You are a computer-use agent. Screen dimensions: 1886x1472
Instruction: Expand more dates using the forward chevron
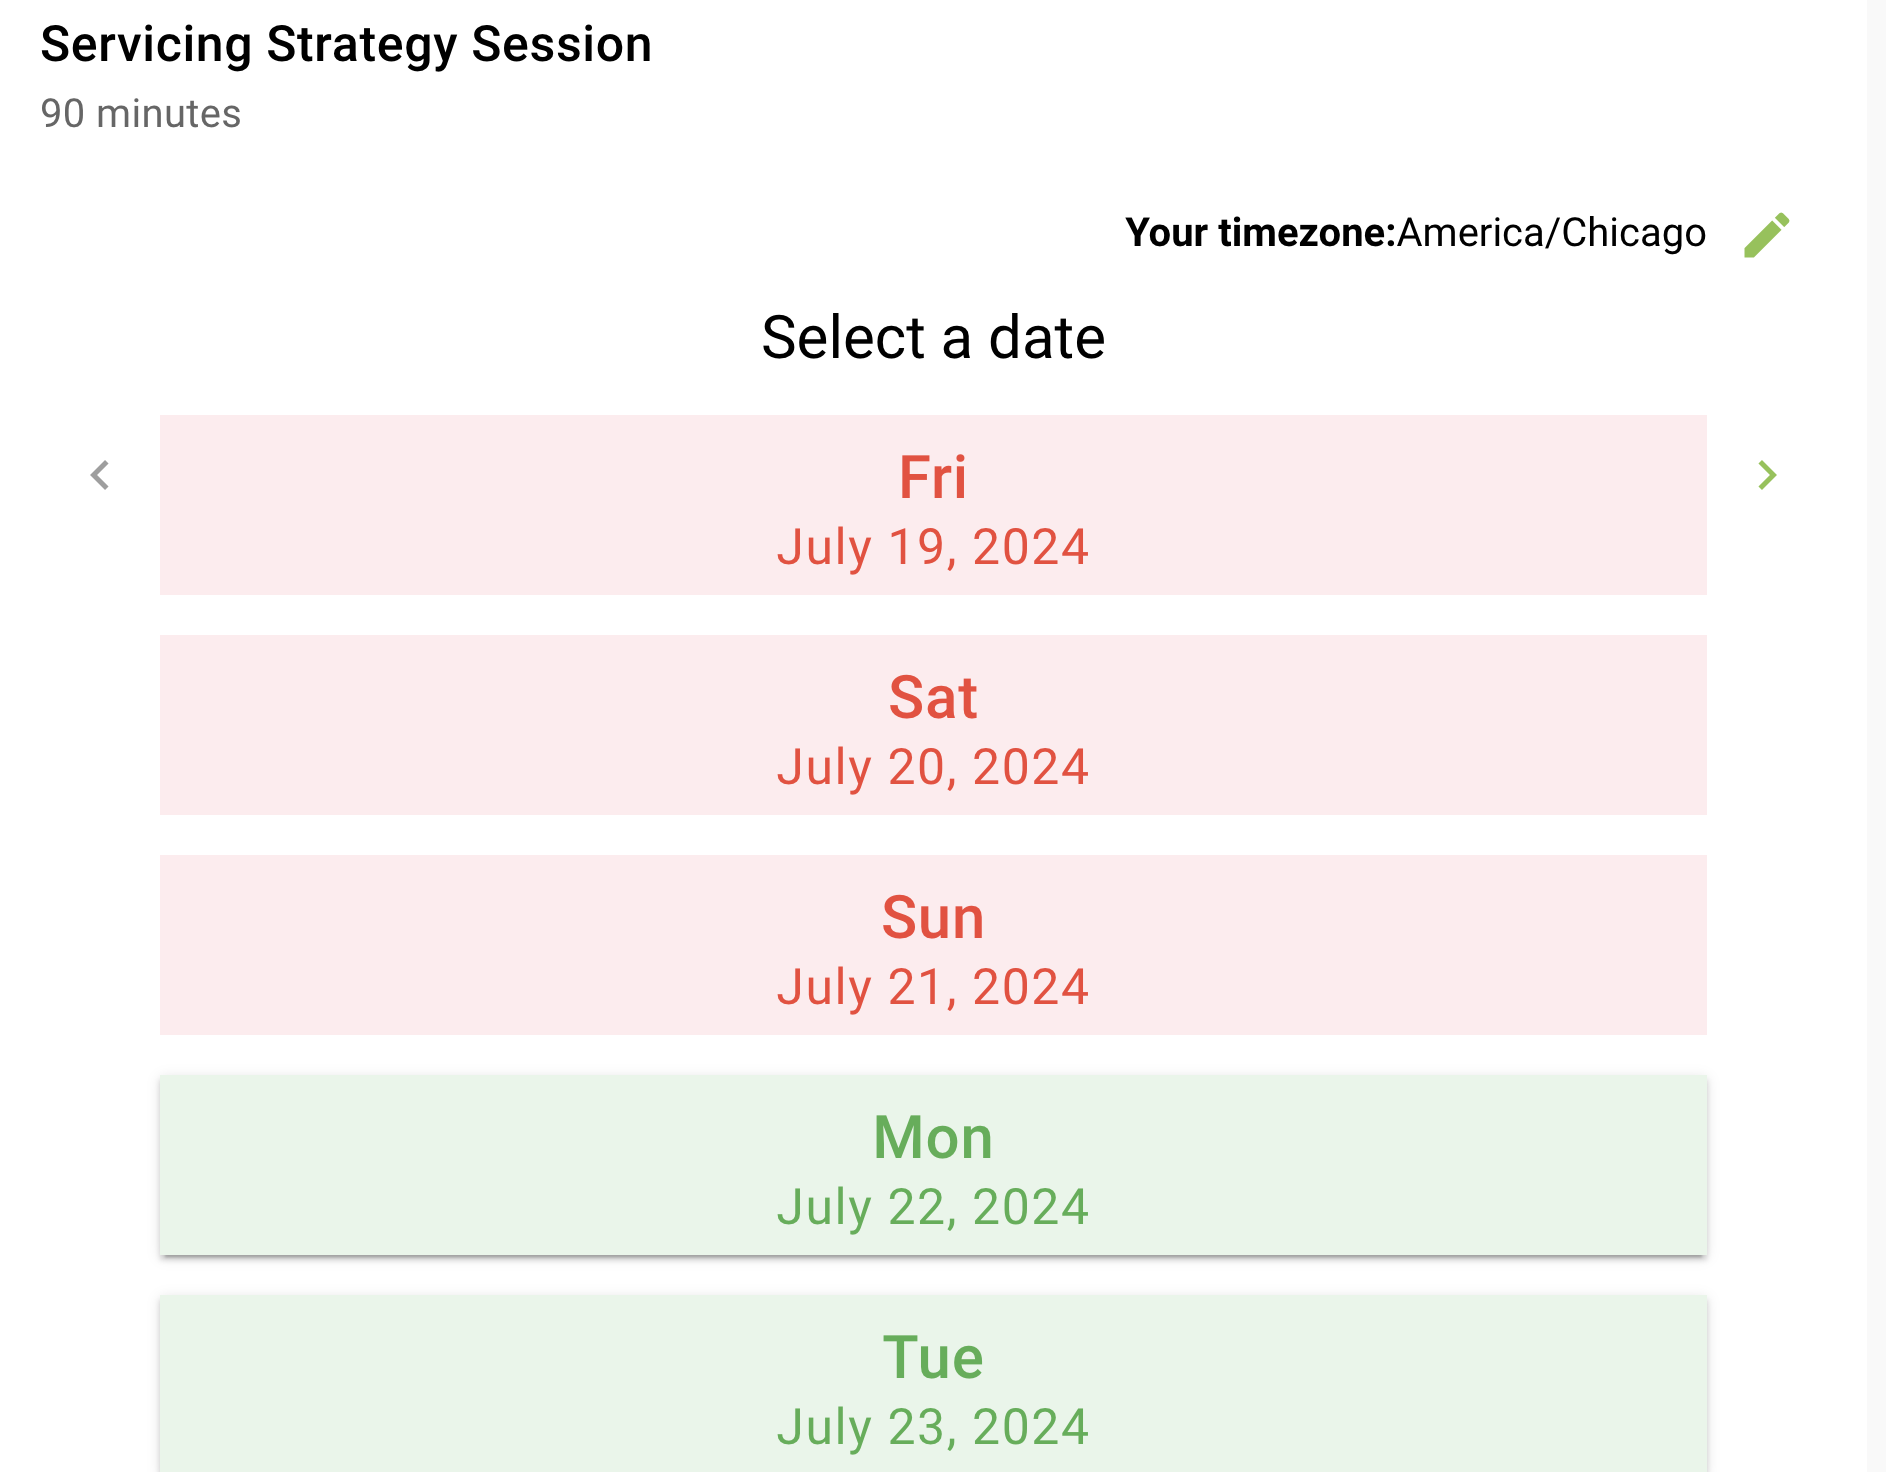[x=1768, y=476]
